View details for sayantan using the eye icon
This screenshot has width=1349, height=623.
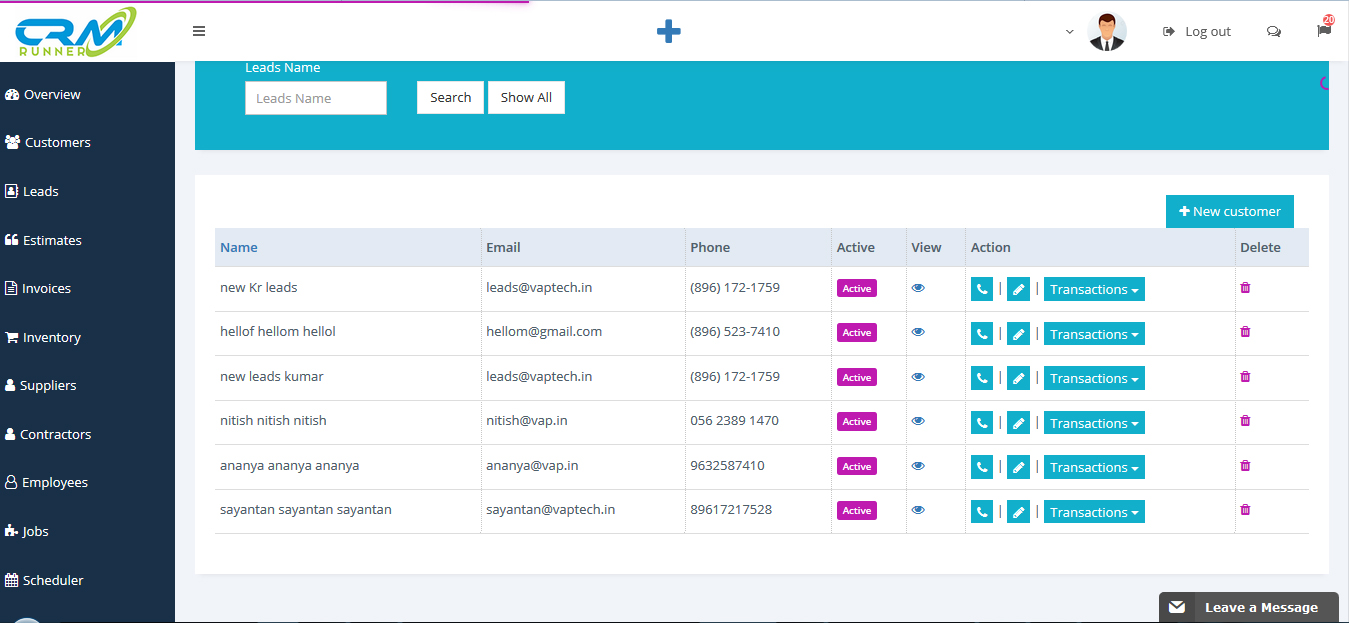(917, 510)
